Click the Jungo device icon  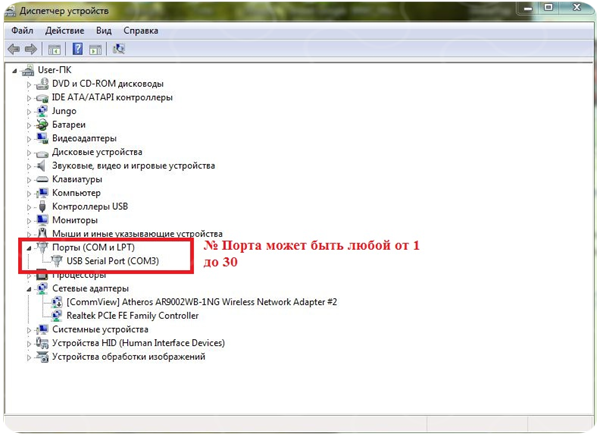(42, 111)
